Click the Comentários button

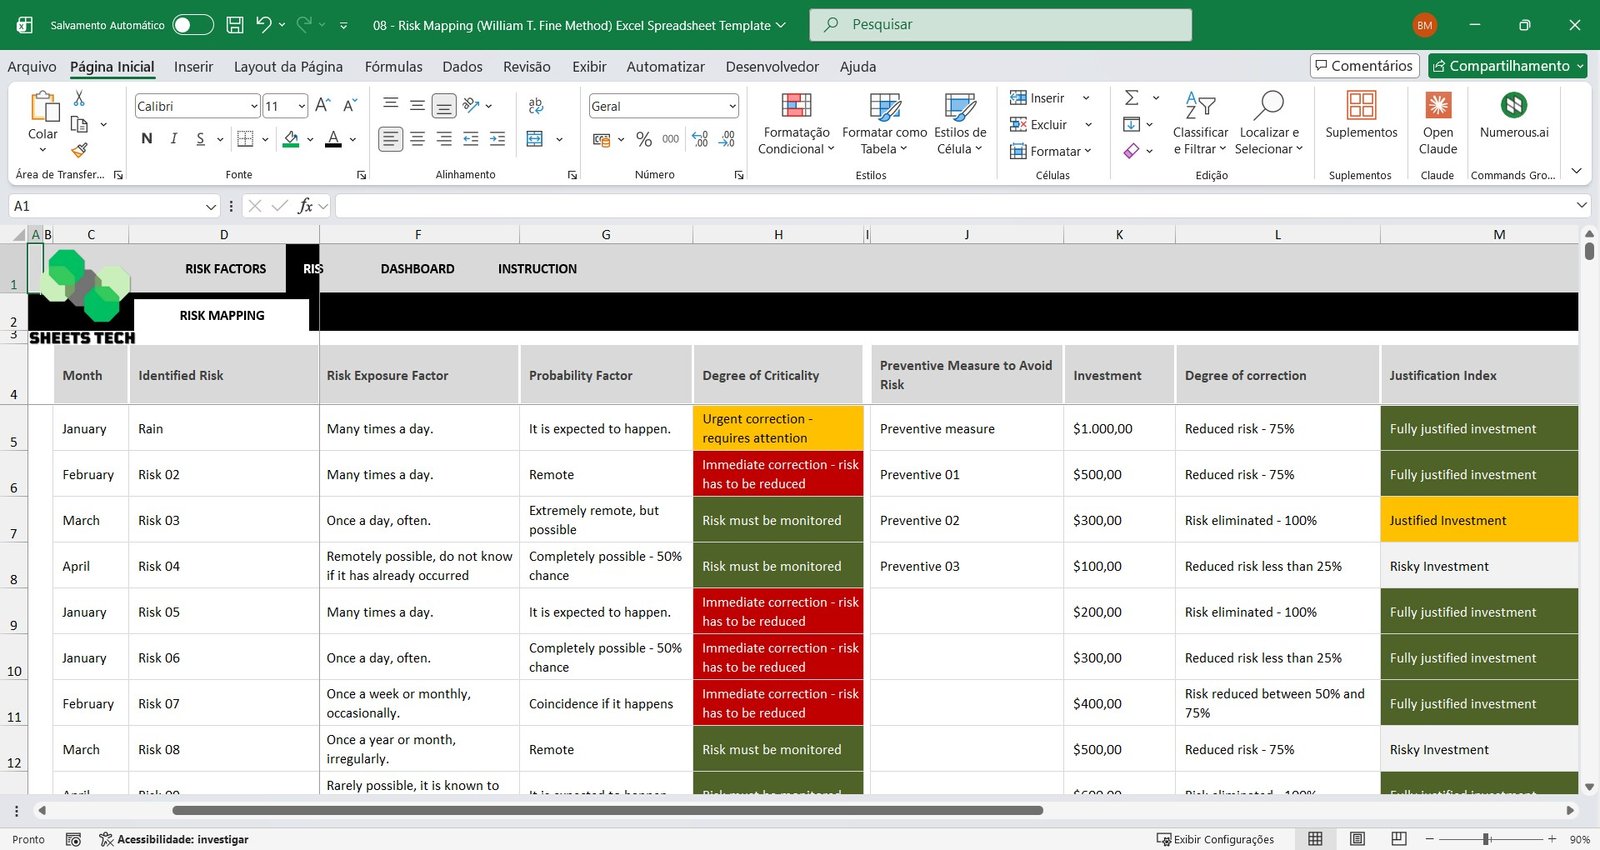click(1364, 66)
